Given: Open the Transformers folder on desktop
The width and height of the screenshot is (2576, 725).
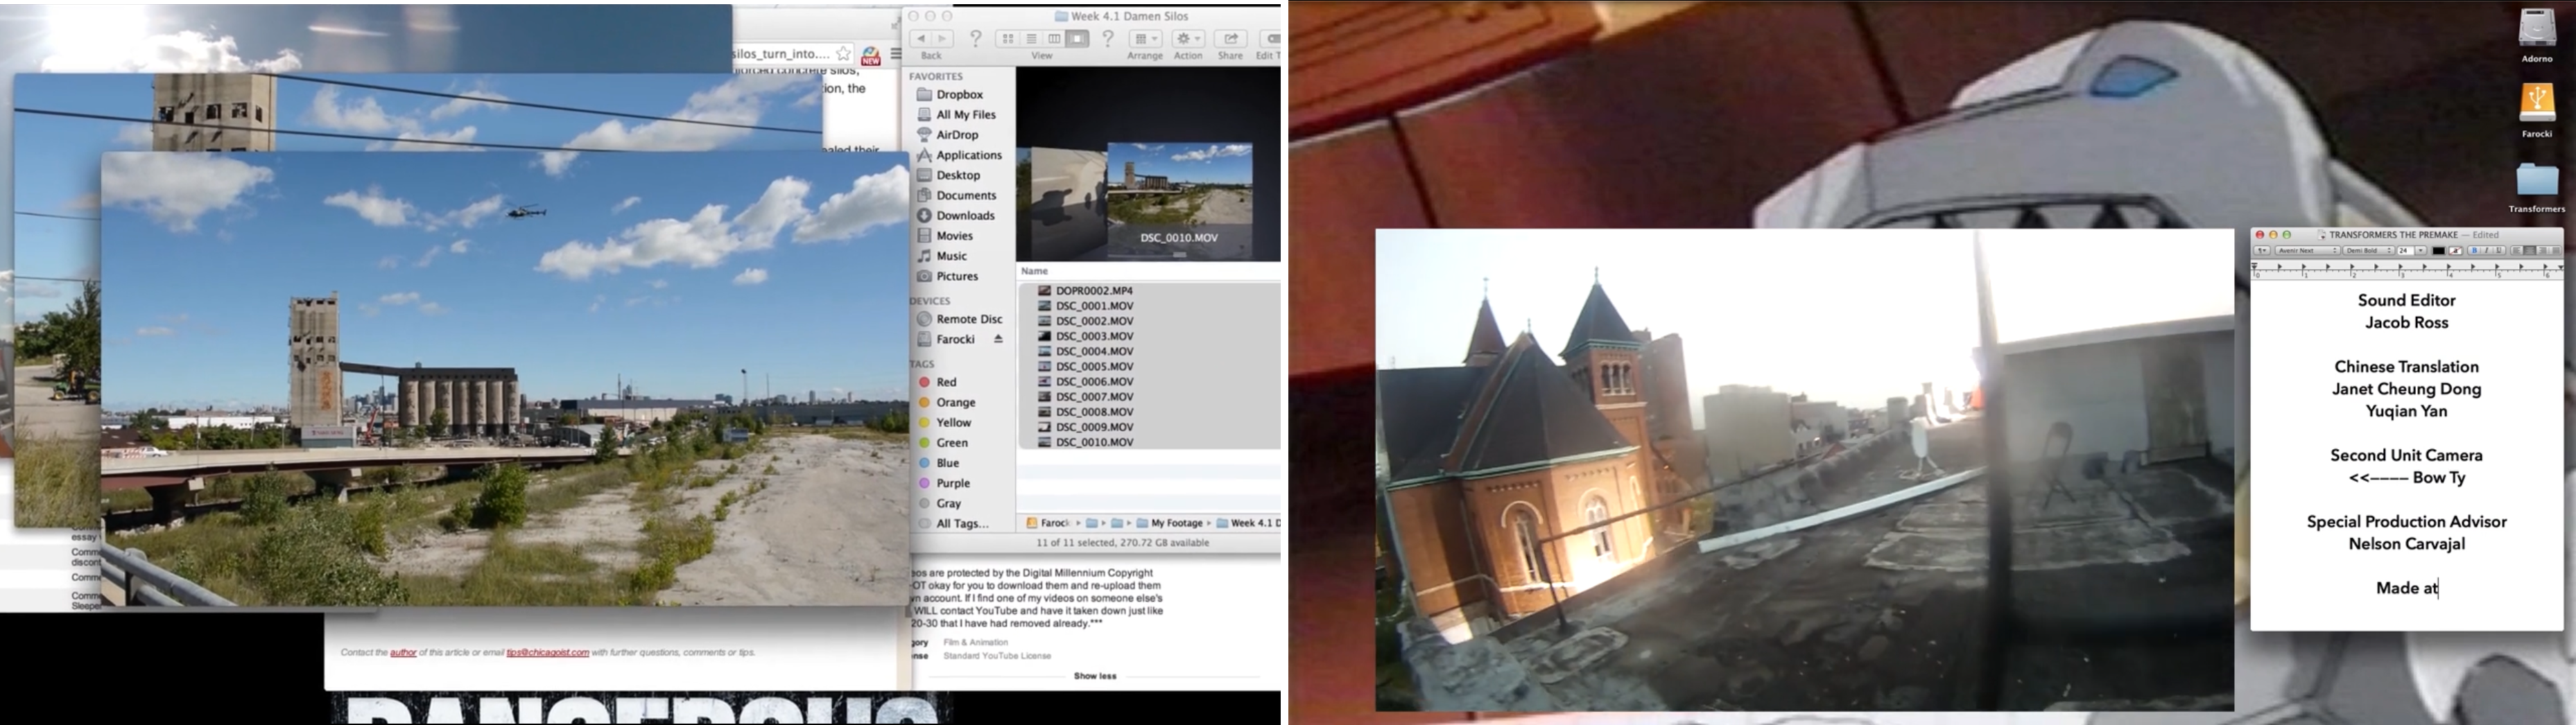Looking at the screenshot, I should [x=2536, y=181].
